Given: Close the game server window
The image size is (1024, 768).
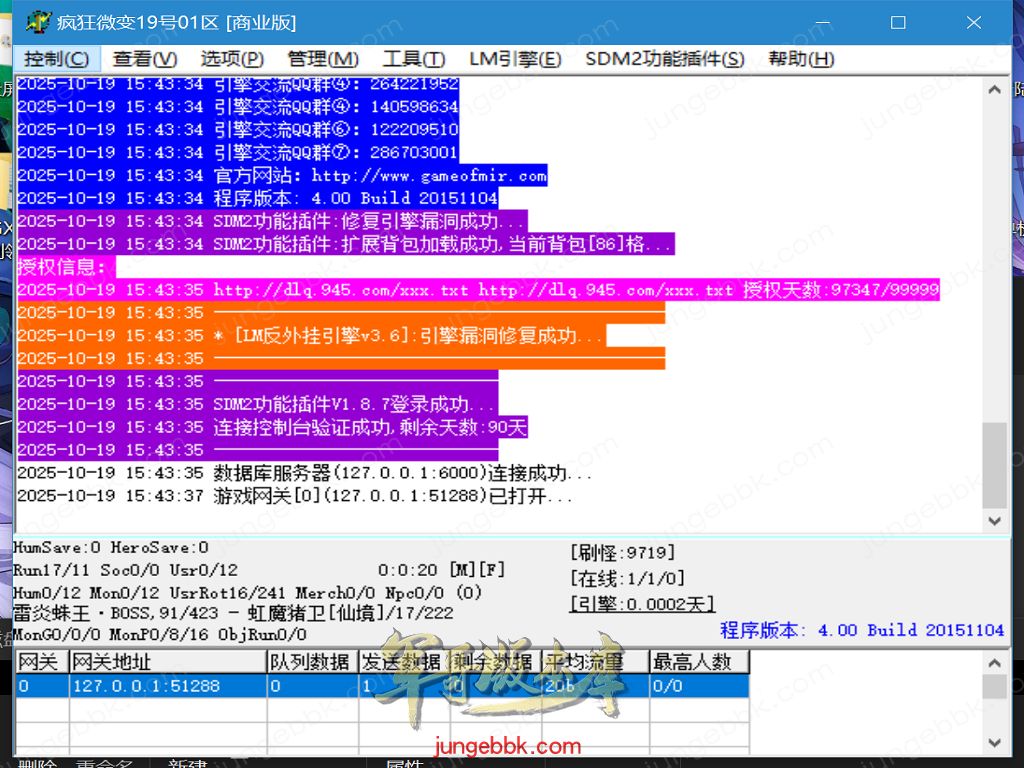Looking at the screenshot, I should pos(974,22).
